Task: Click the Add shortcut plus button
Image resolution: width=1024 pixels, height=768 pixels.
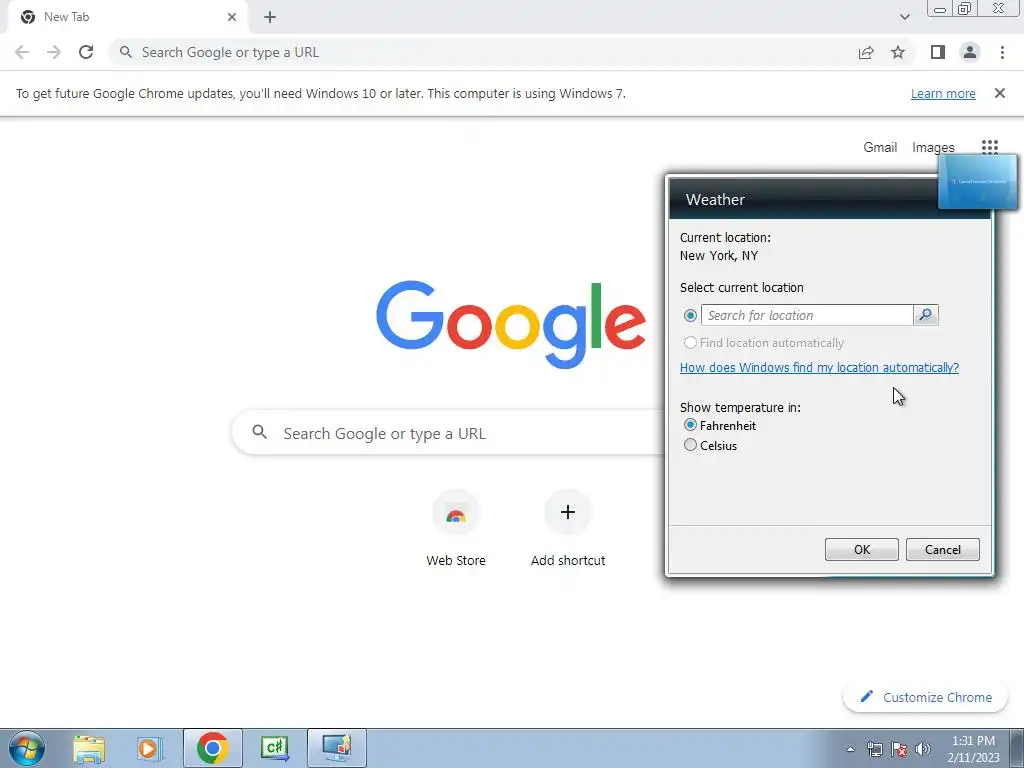Action: tap(568, 512)
